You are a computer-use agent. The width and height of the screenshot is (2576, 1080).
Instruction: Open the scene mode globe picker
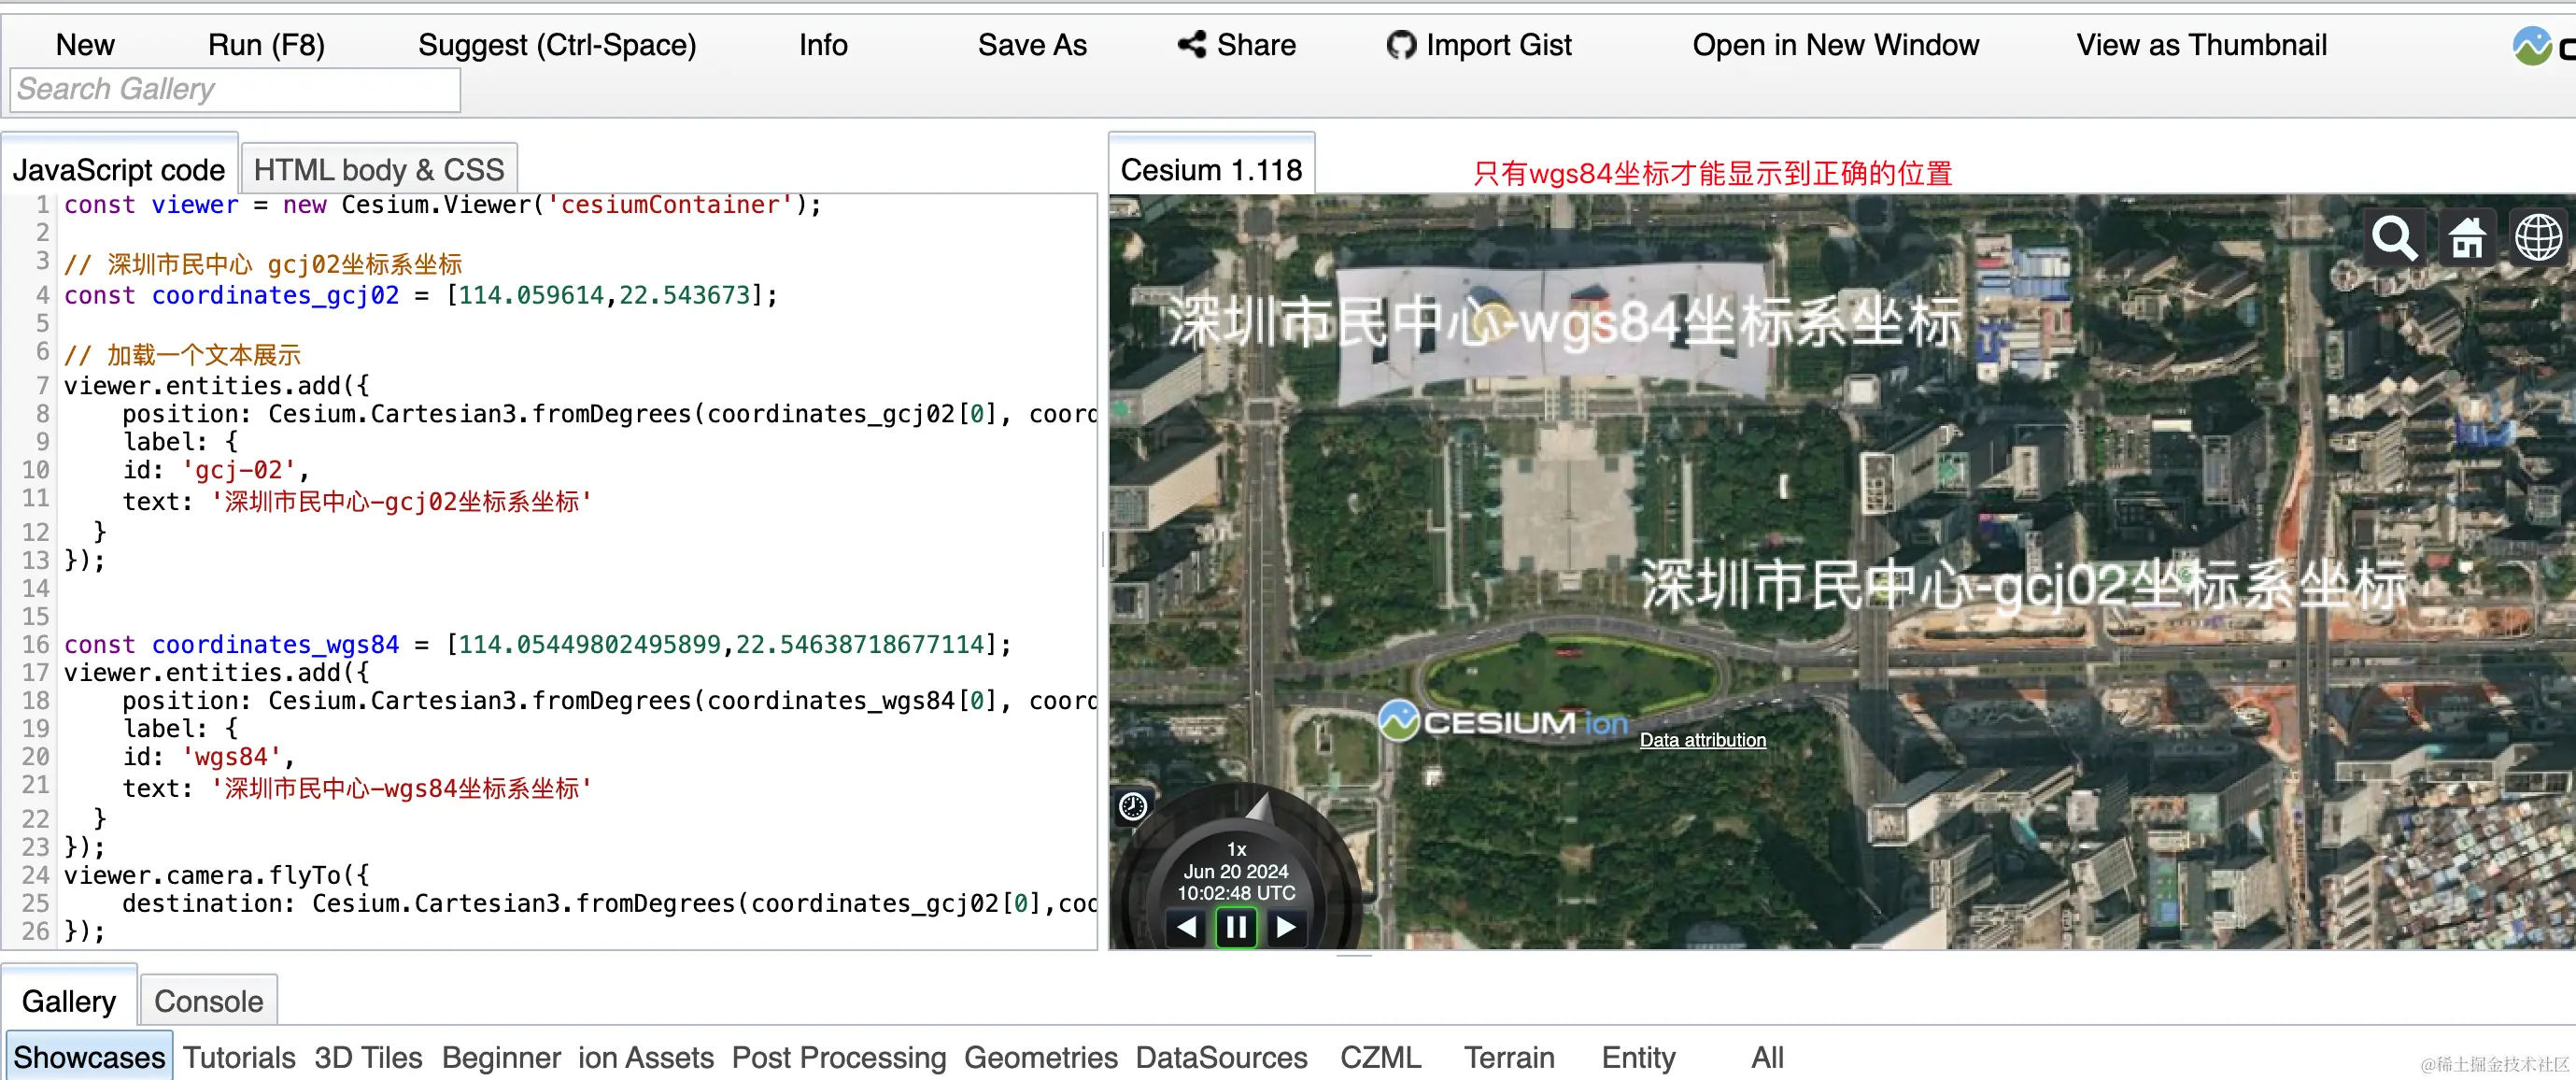point(2538,238)
